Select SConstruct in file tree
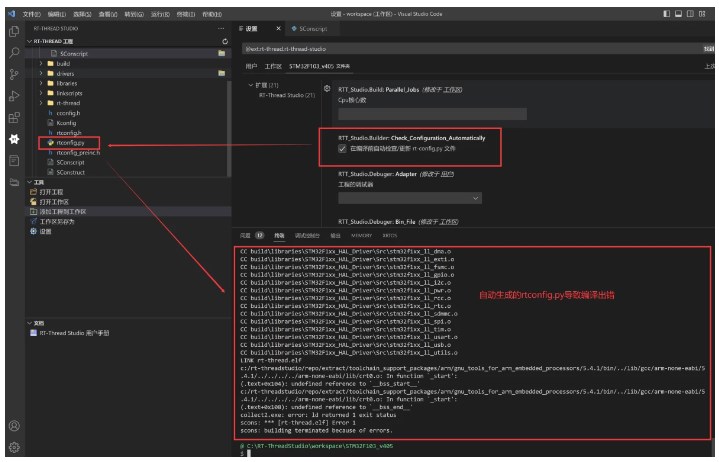 [70, 172]
